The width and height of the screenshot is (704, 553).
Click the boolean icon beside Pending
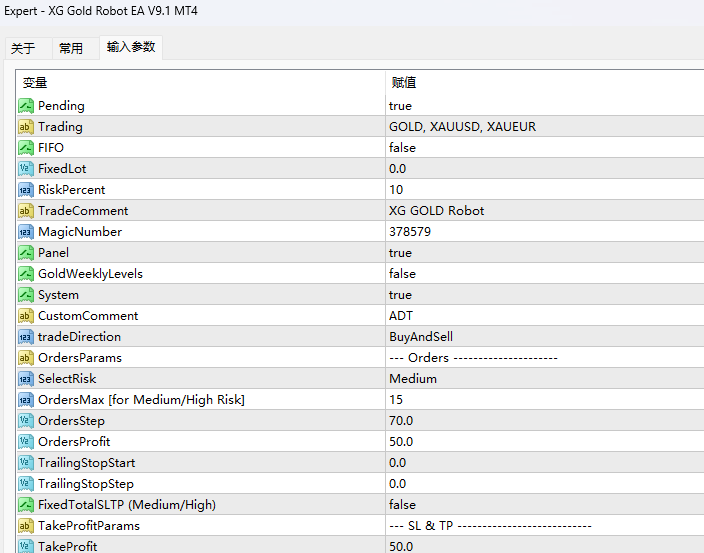coord(26,106)
